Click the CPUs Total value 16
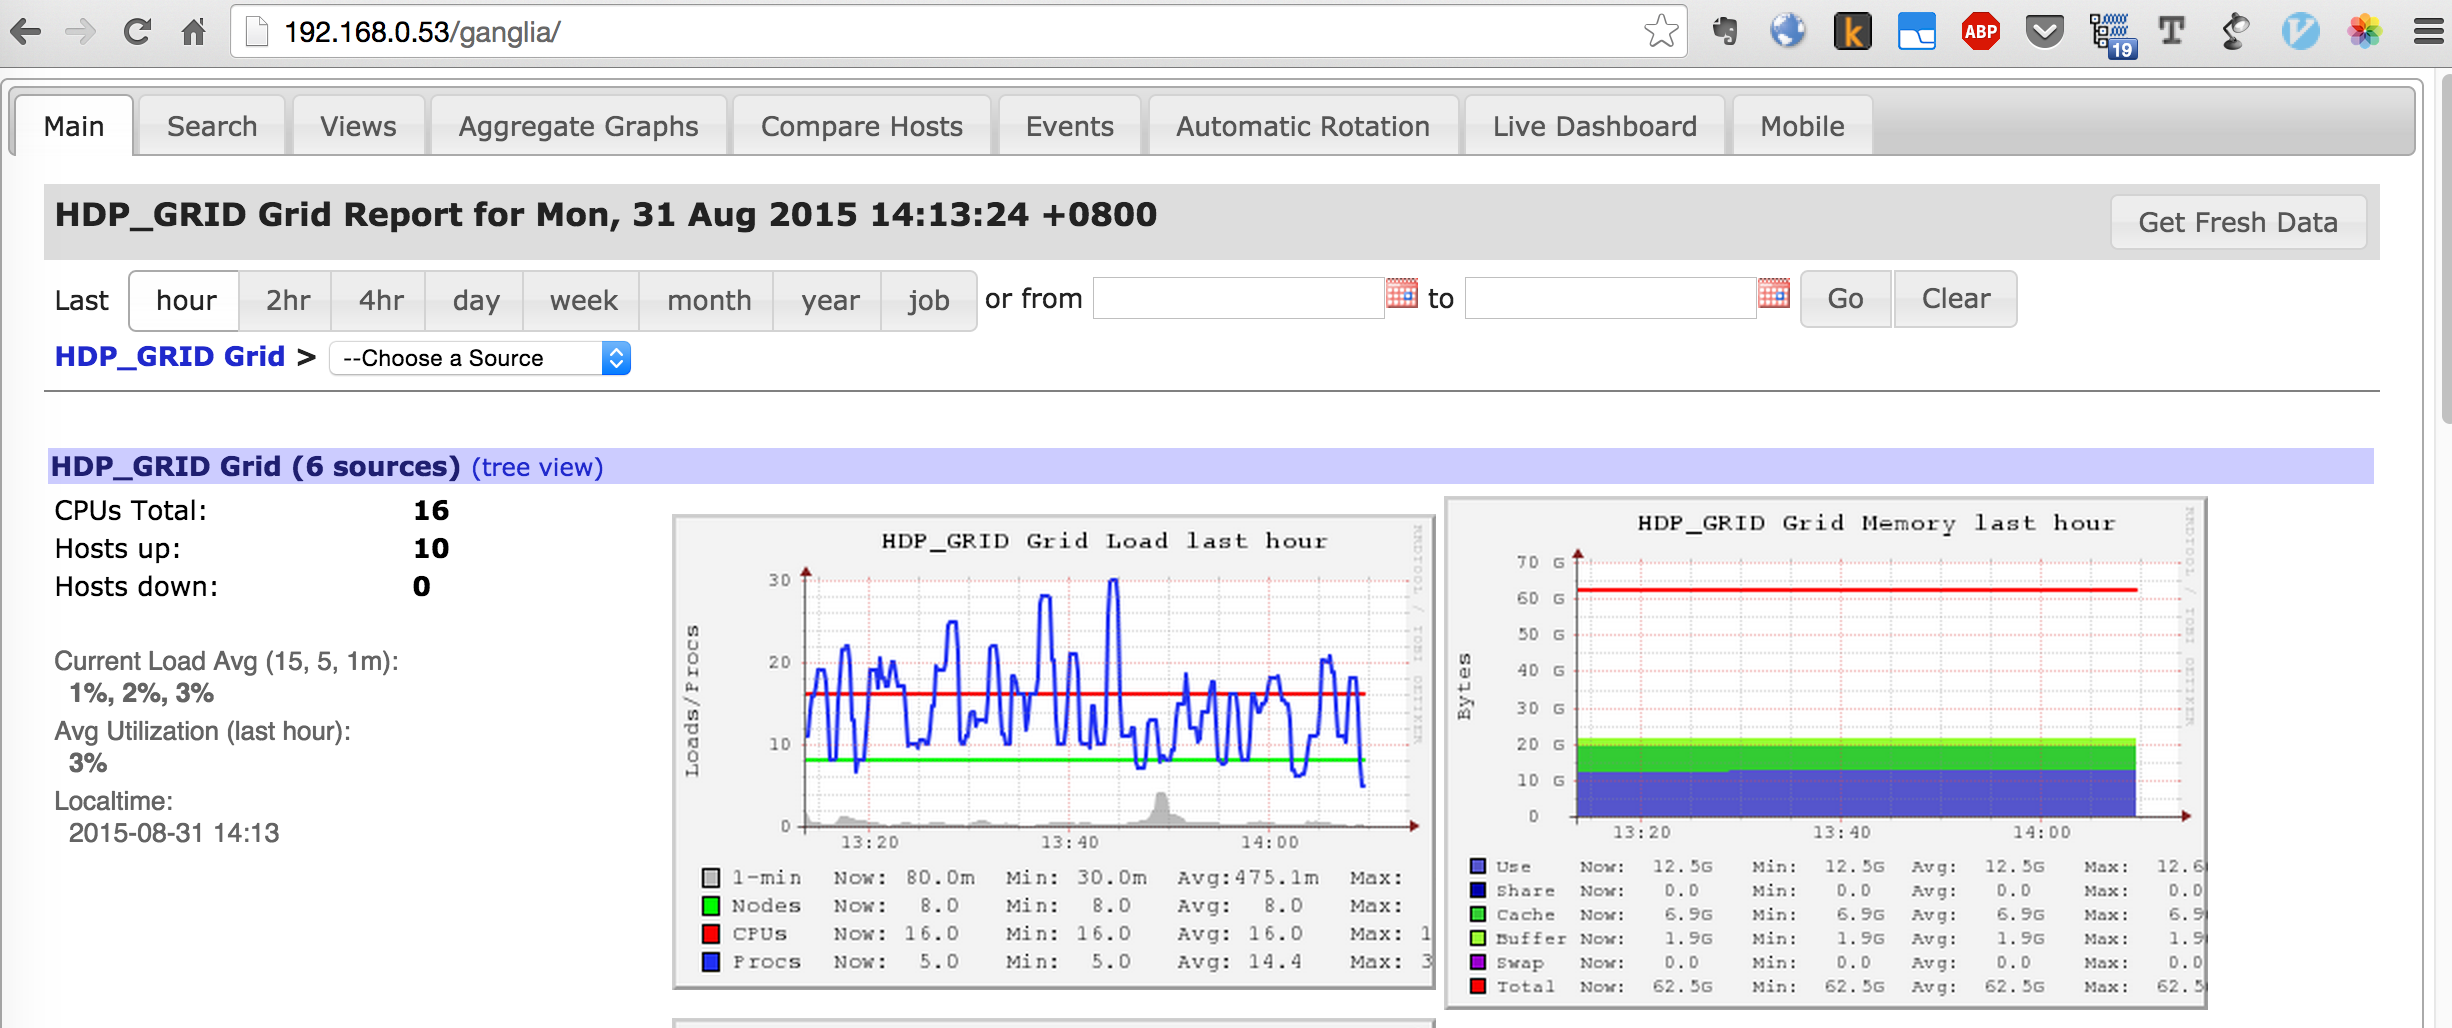 [431, 511]
